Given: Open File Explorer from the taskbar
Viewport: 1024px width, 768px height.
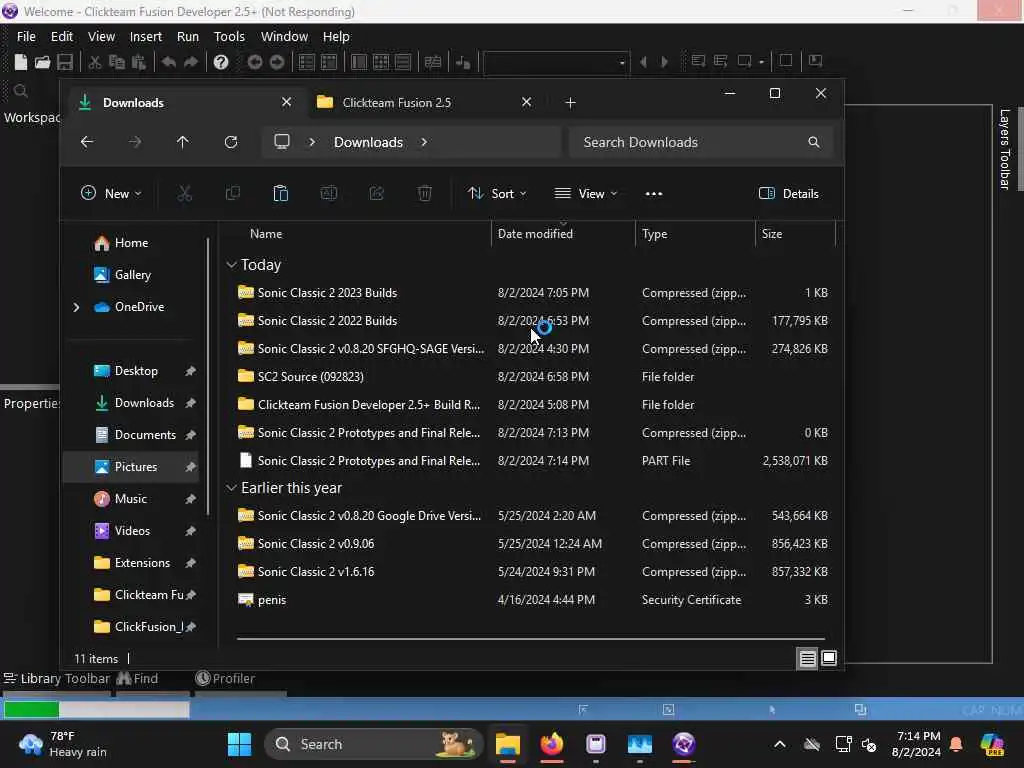Looking at the screenshot, I should [x=507, y=744].
